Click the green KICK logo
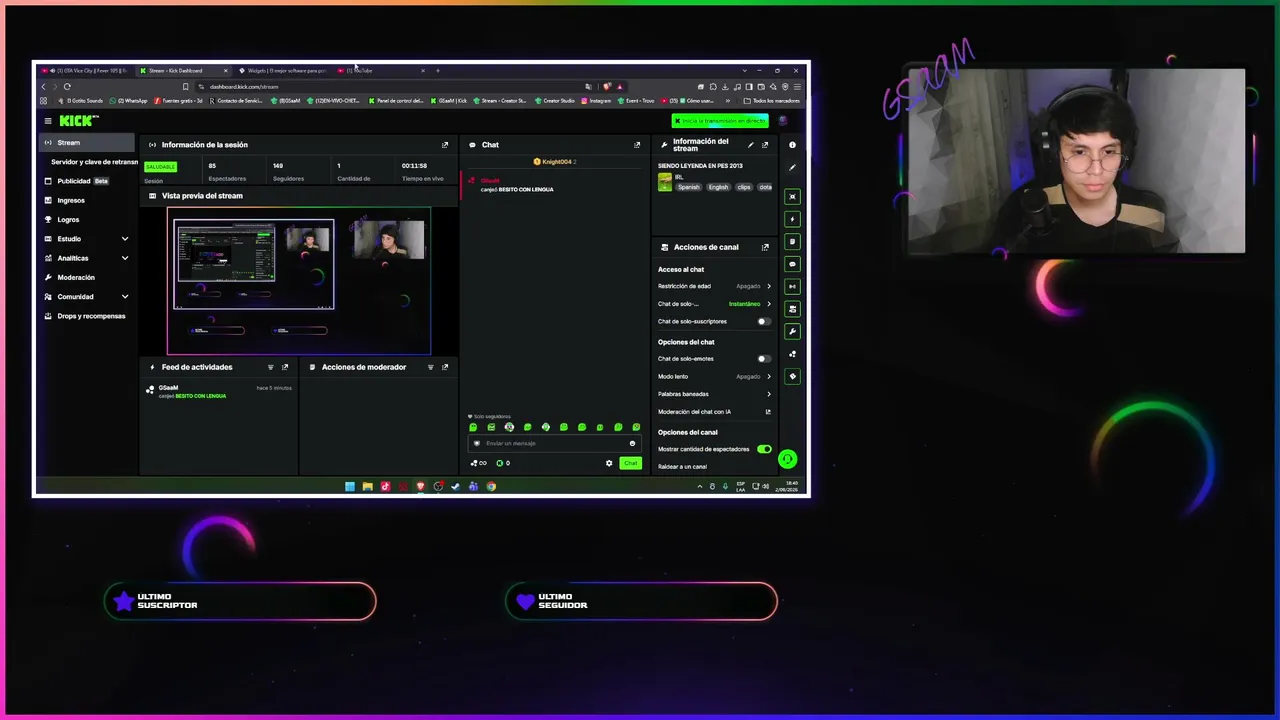The image size is (1280, 720). (78, 121)
